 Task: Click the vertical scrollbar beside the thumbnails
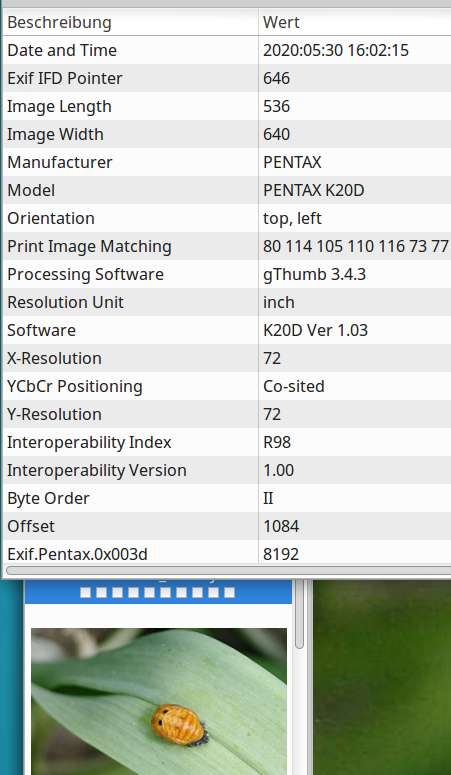point(299,614)
